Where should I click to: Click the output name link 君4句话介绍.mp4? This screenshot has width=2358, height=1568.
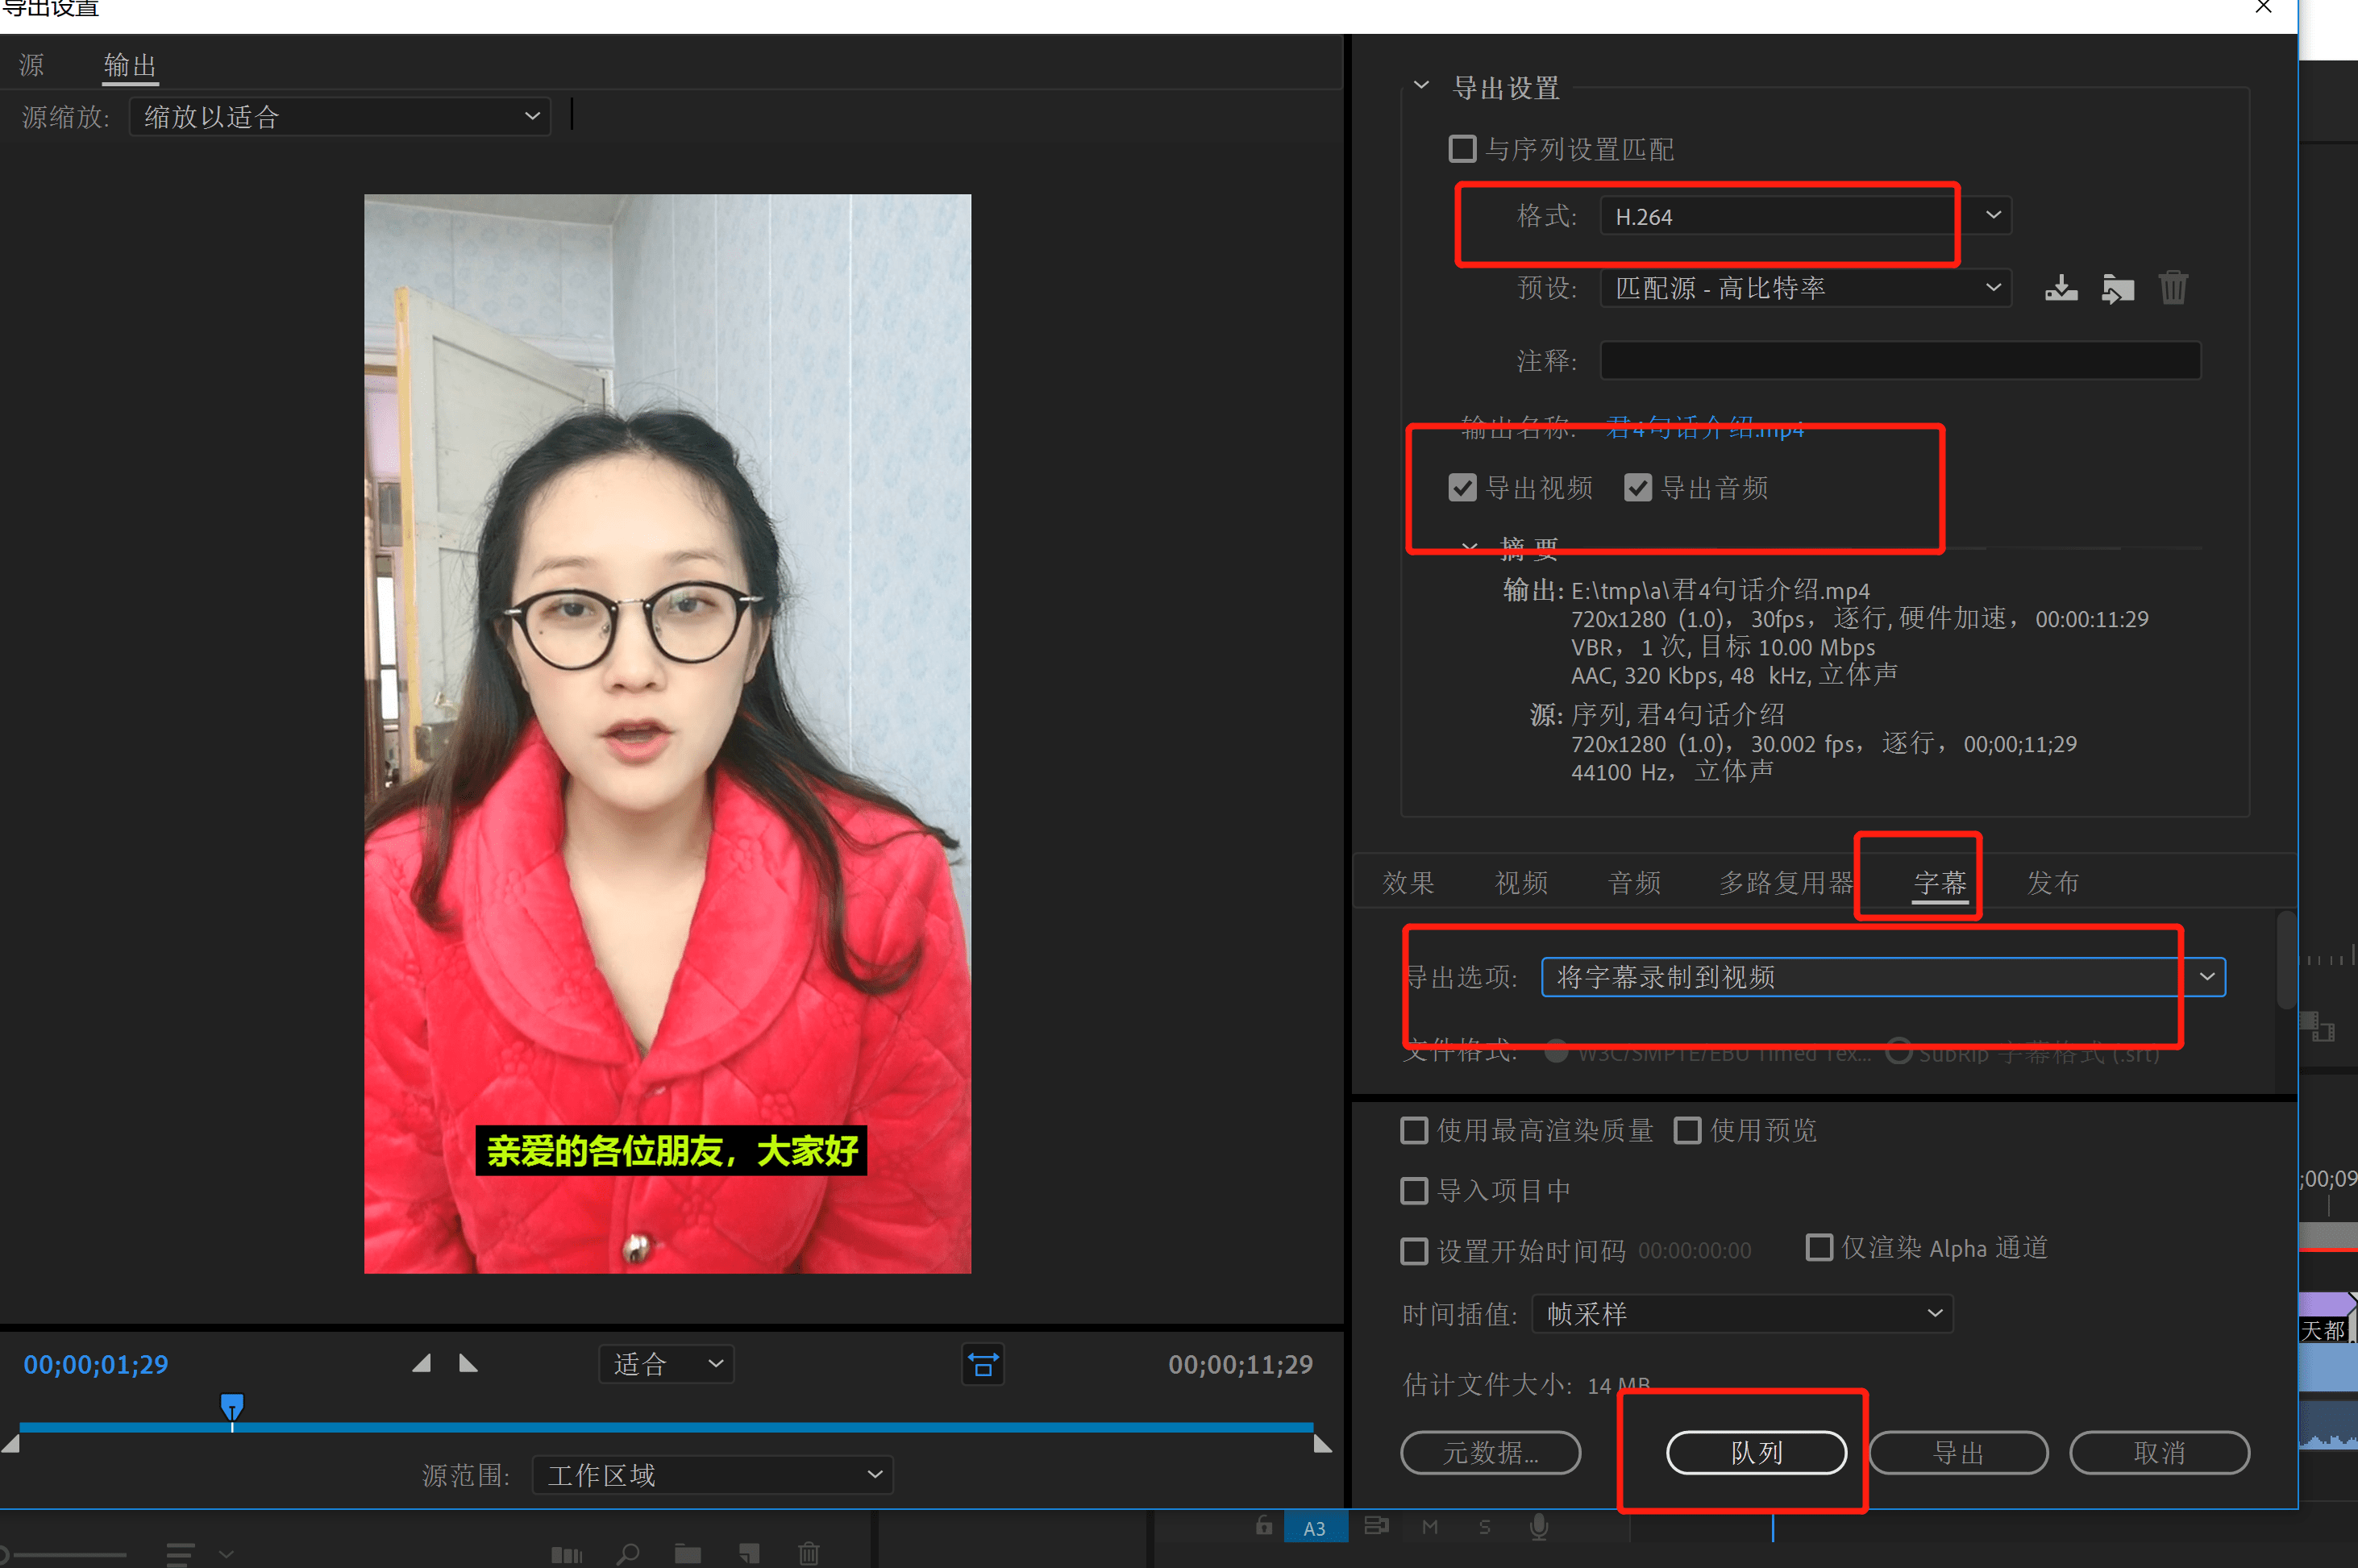point(1704,428)
